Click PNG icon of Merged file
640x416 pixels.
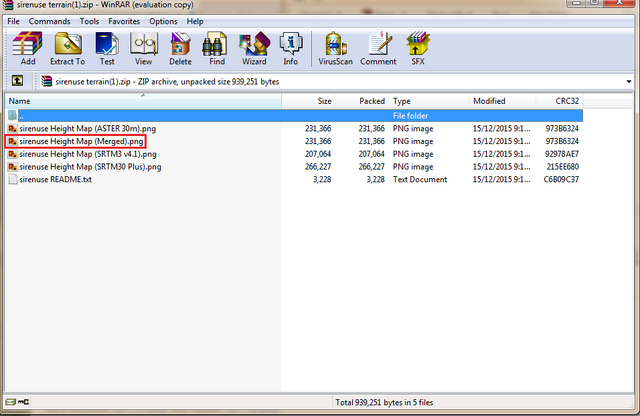point(13,141)
